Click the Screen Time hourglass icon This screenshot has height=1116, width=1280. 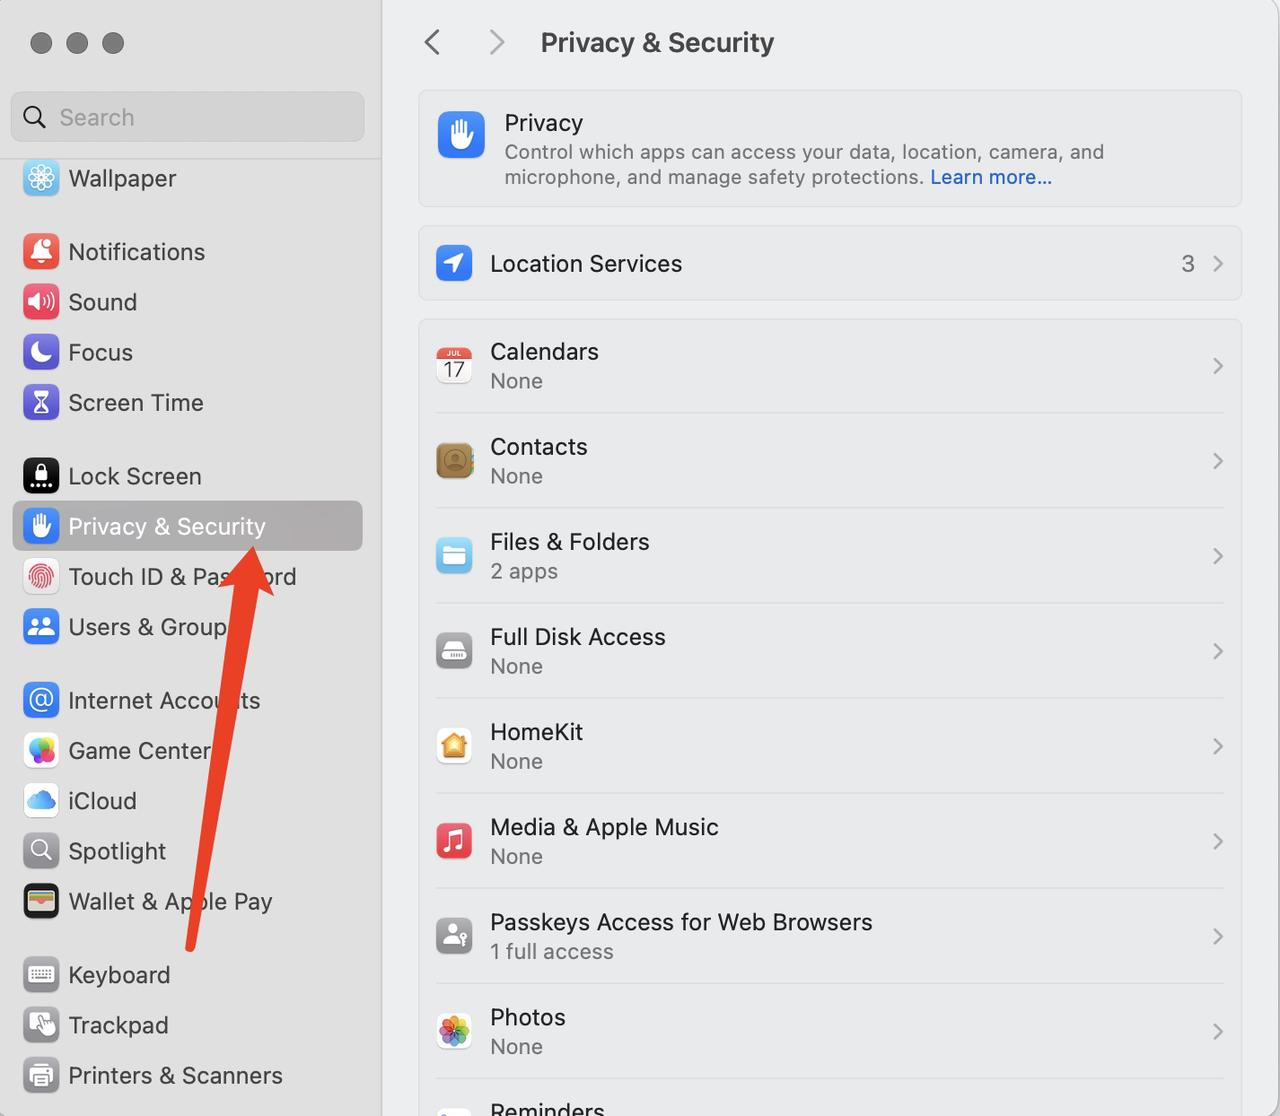41,402
